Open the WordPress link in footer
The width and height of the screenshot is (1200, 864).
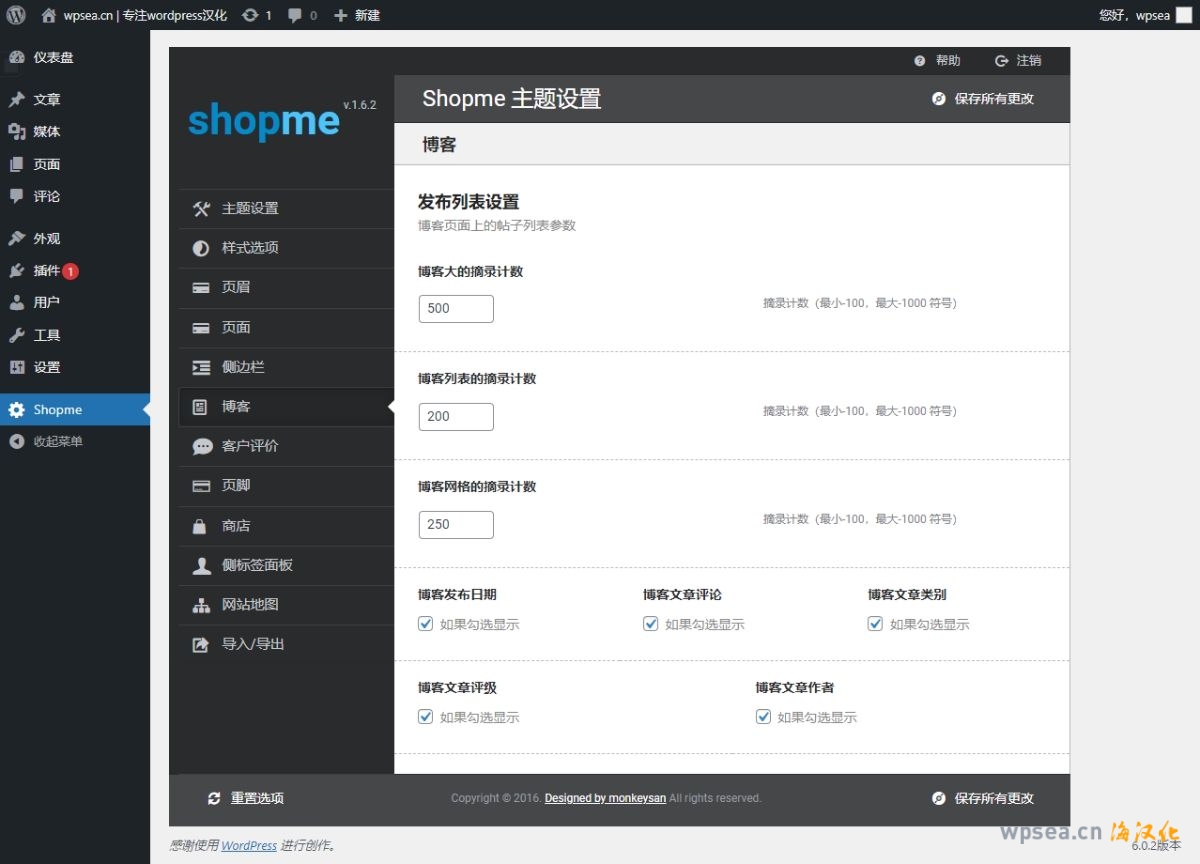click(x=249, y=845)
